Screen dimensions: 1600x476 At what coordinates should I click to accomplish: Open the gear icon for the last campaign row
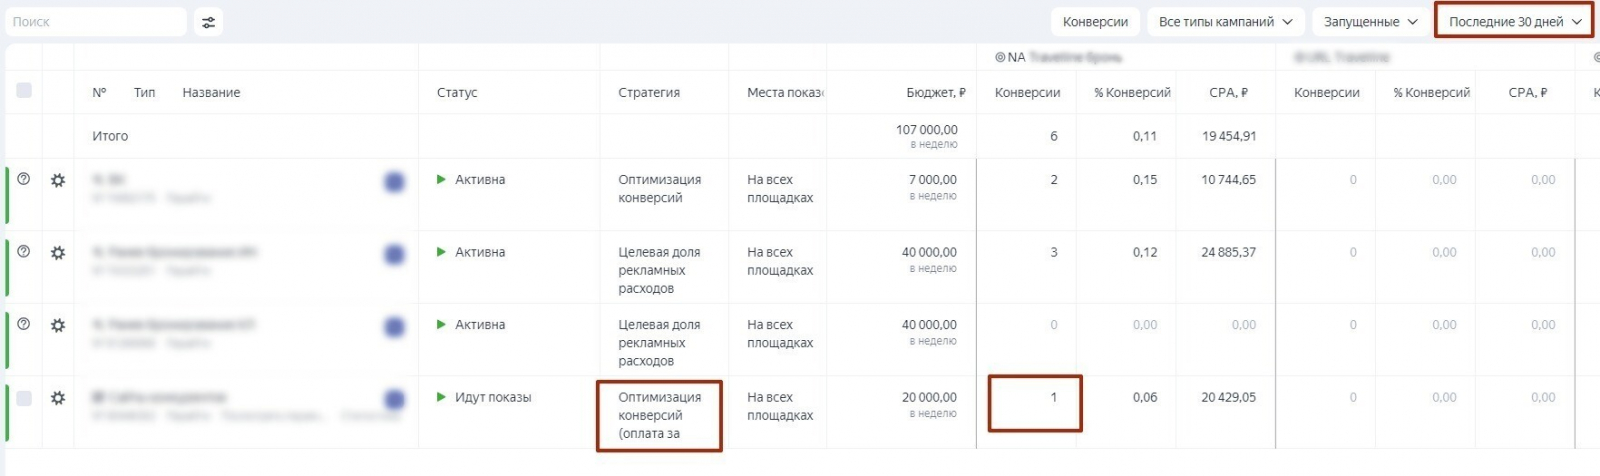(58, 398)
